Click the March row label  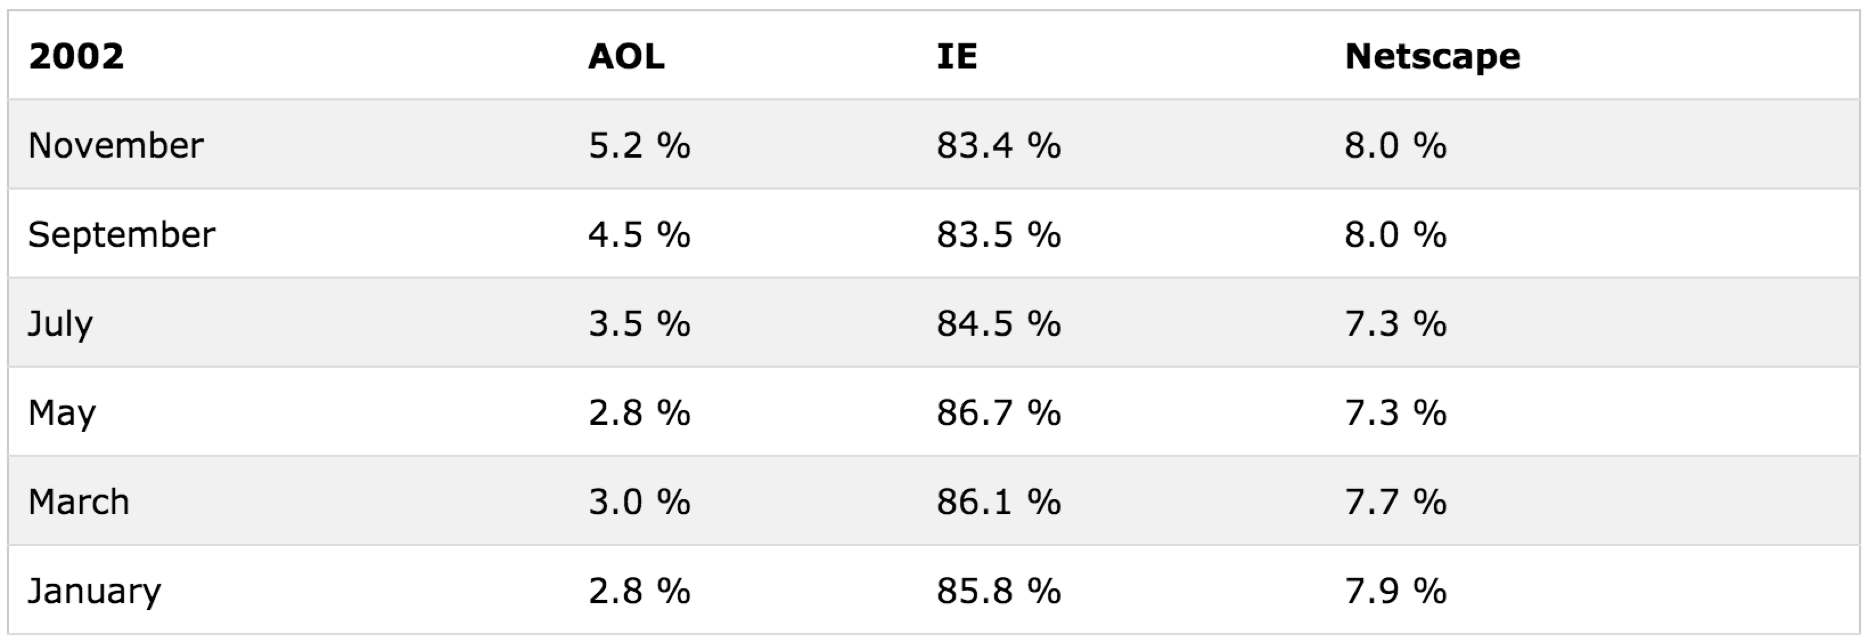coord(79,501)
